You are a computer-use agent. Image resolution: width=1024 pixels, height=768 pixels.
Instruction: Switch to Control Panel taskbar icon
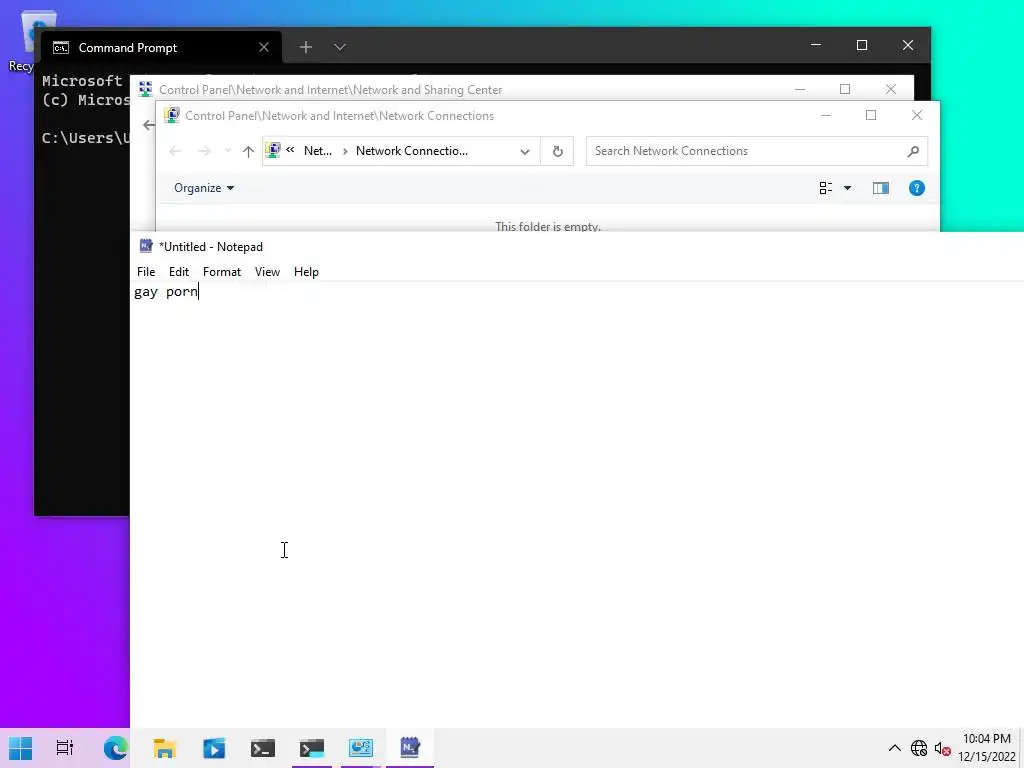point(360,748)
